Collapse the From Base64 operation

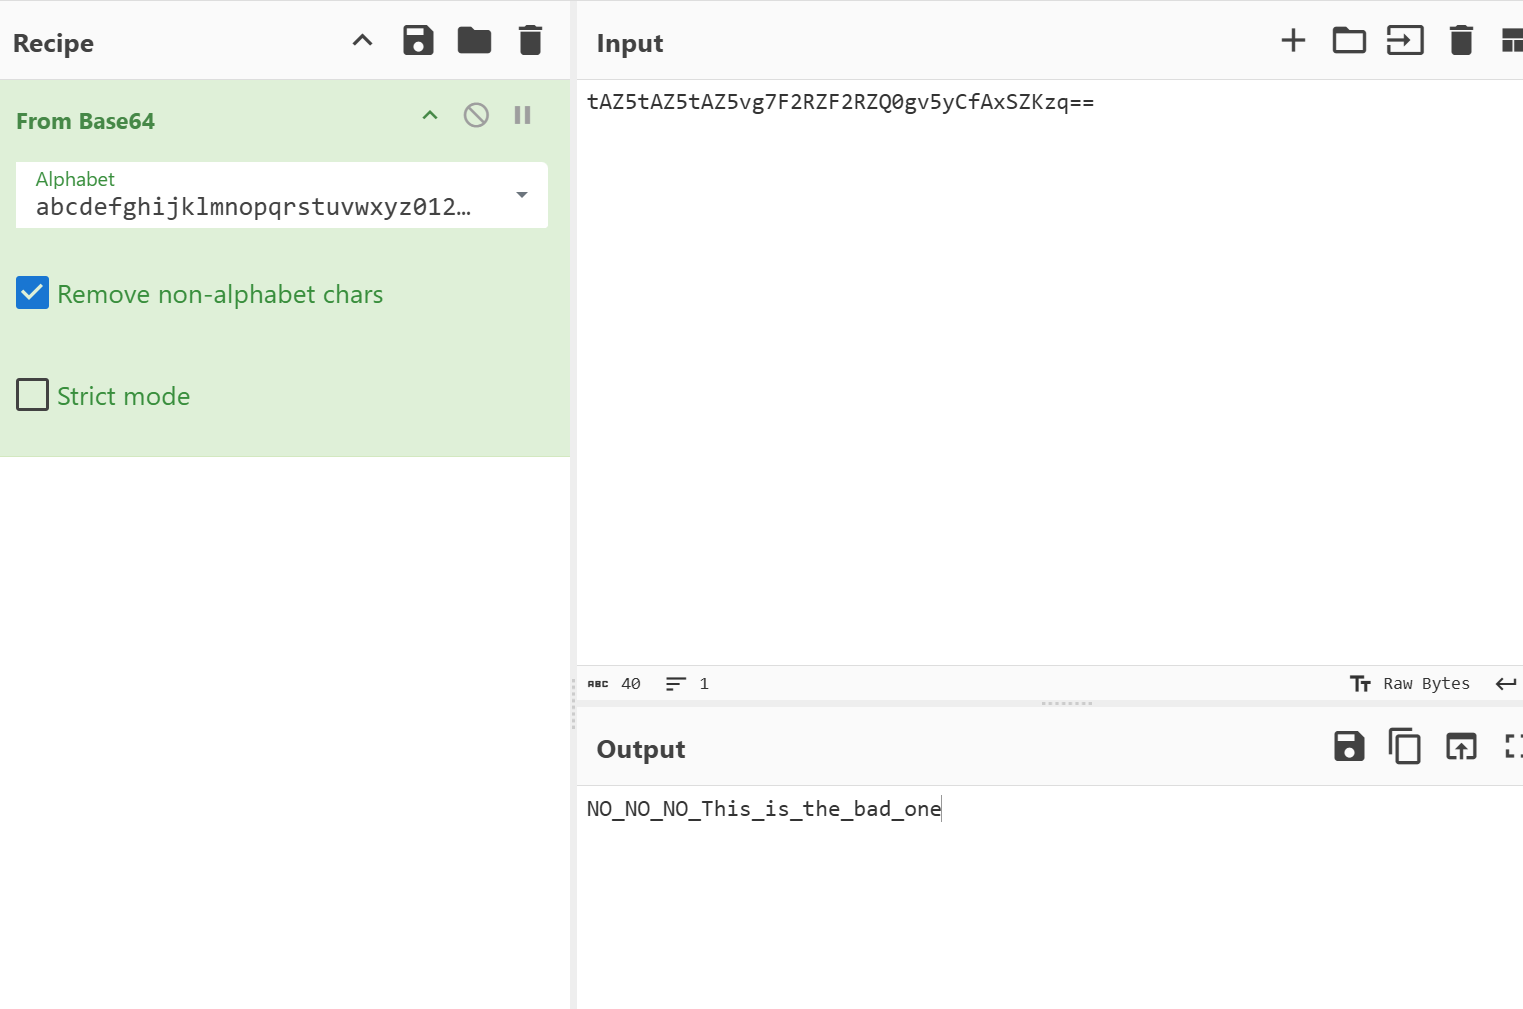(430, 115)
